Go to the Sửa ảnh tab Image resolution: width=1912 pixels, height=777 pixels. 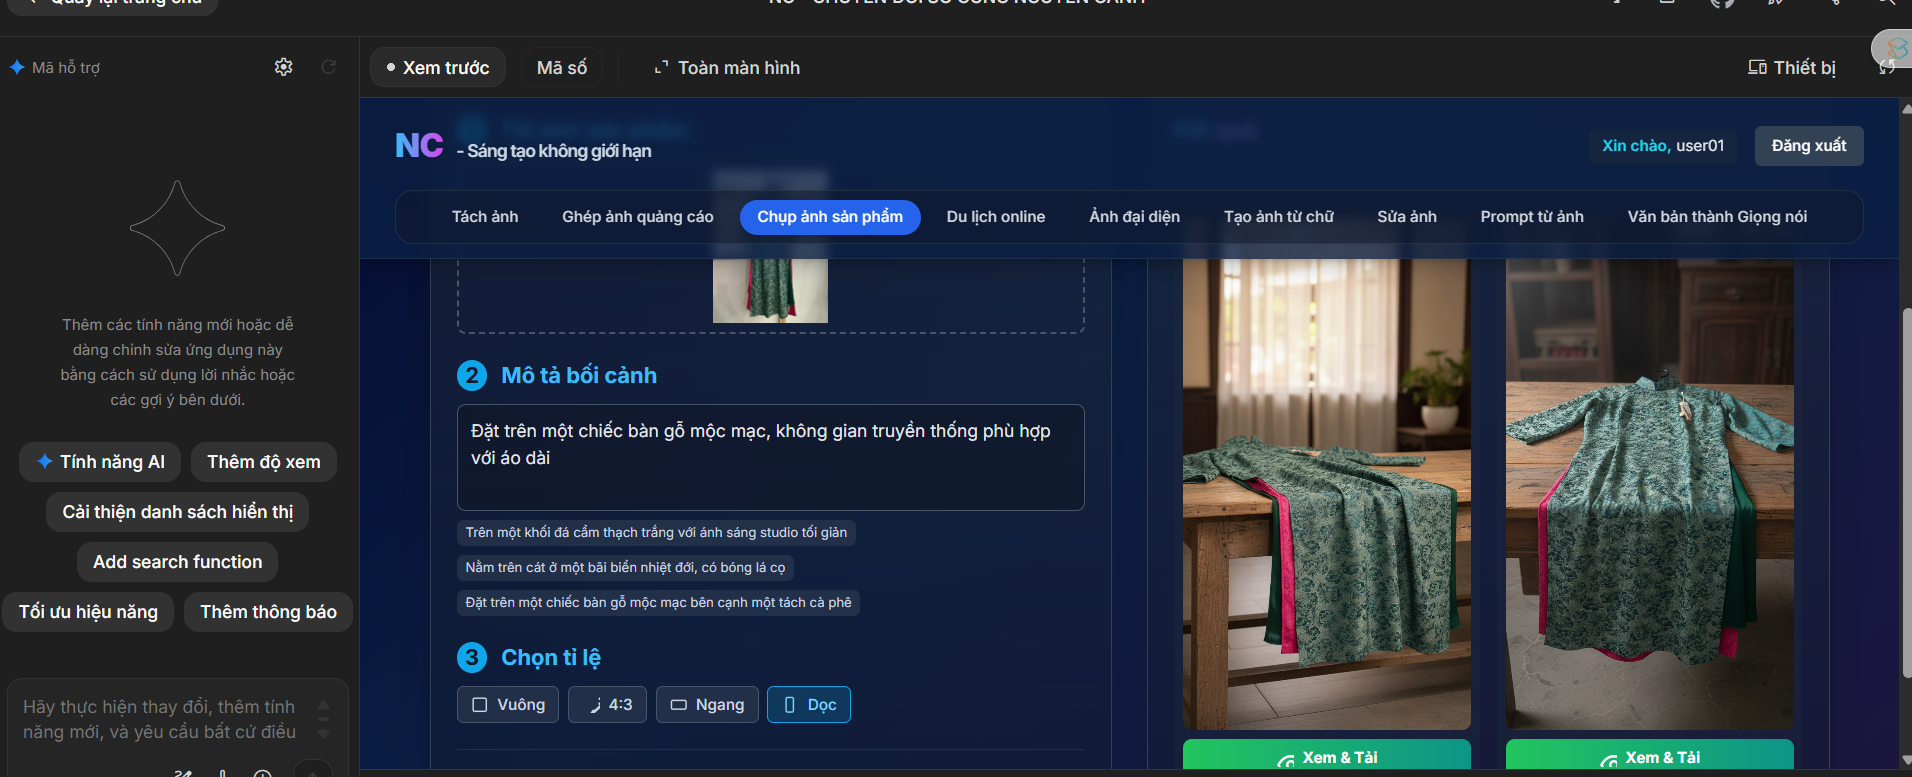tap(1406, 217)
